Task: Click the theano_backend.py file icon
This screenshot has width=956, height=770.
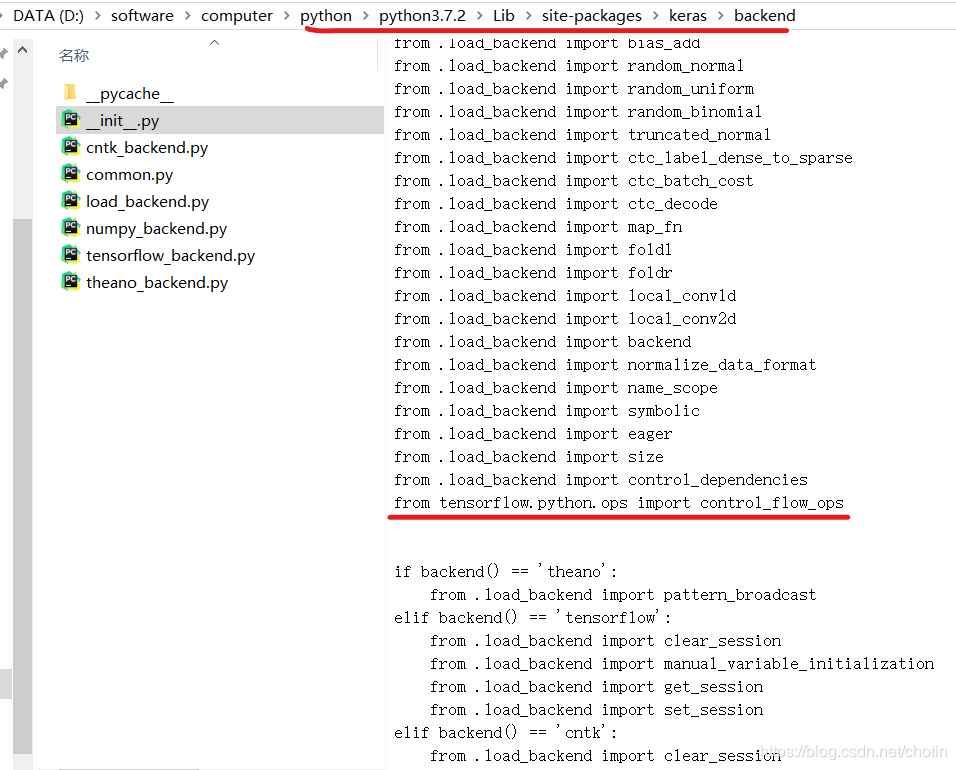Action: [71, 282]
